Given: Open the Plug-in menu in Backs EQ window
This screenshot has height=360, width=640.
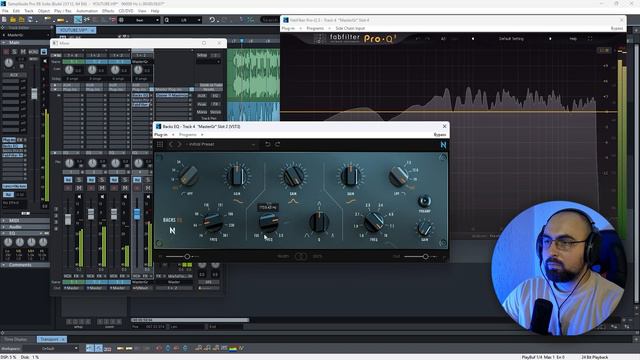Looking at the screenshot, I should click(161, 135).
